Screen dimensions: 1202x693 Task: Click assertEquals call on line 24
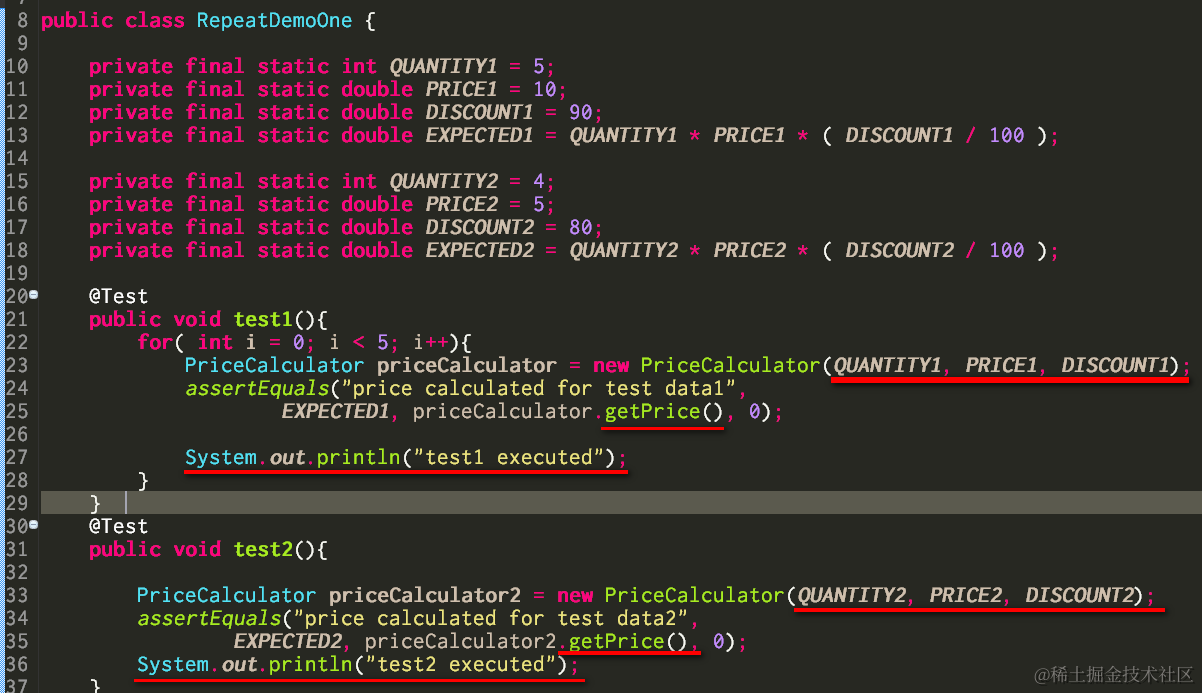tap(256, 388)
